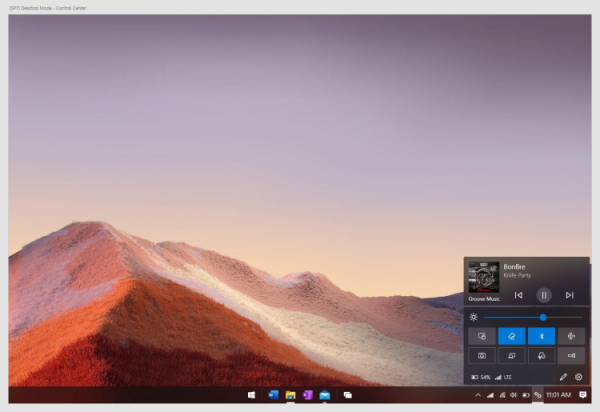This screenshot has width=600, height=412.
Task: Toggle the highlighted blue tile beside Bluetooth
Action: [512, 336]
